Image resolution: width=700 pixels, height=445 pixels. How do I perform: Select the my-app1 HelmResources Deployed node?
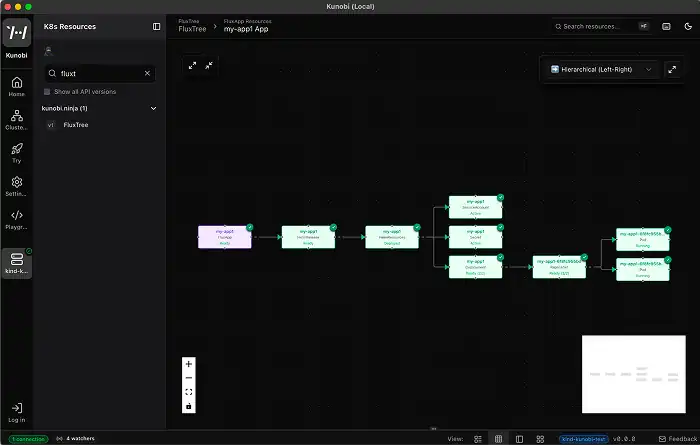pos(392,237)
